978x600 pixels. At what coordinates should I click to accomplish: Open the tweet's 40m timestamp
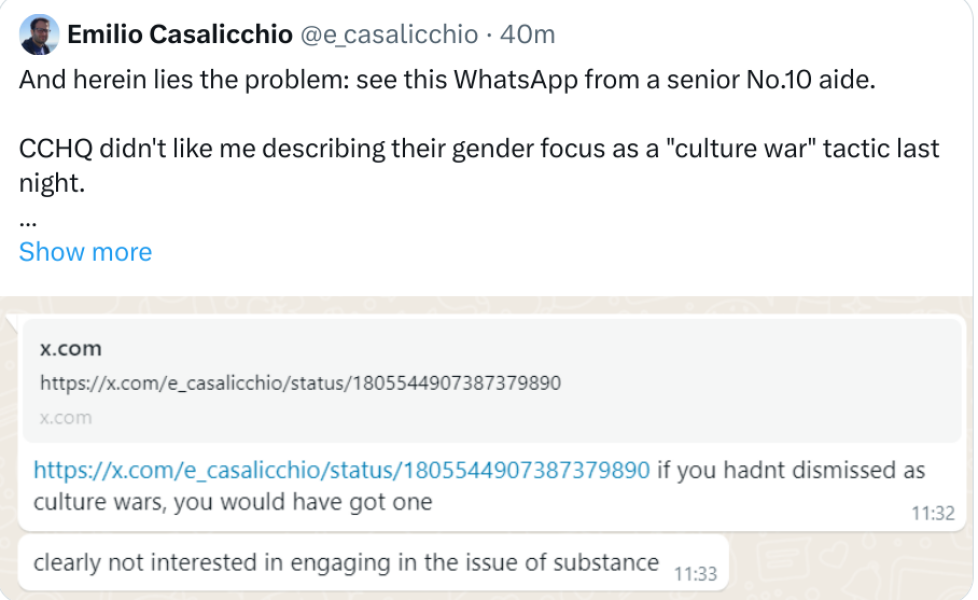point(527,35)
